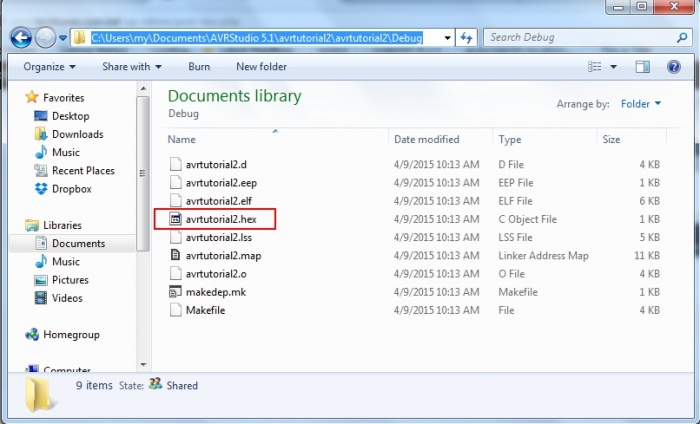Screen dimensions: 700x424
Task: Select file avrtutorial2.o
Action: 216,274
